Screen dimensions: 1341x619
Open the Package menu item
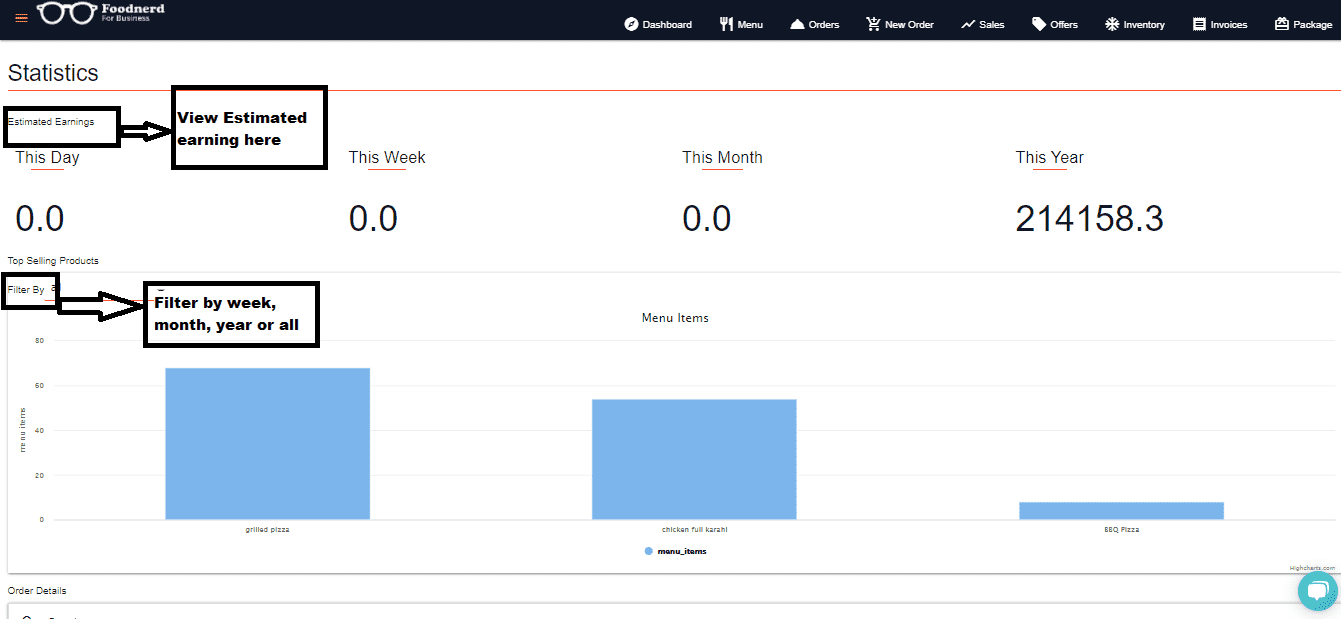(1303, 24)
